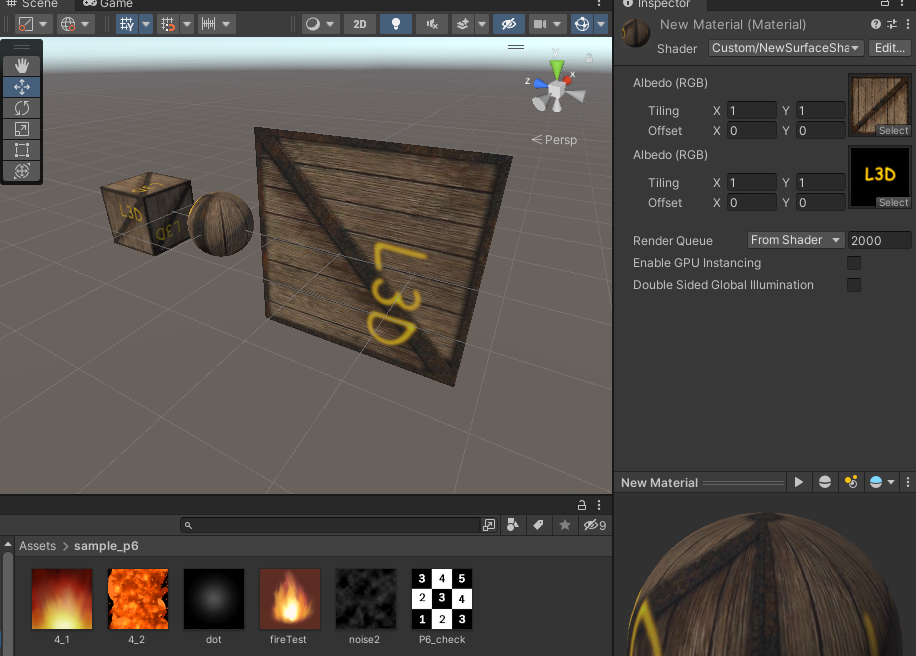916x656 pixels.
Task: Toggle hidden packages count icon
Action: (595, 525)
